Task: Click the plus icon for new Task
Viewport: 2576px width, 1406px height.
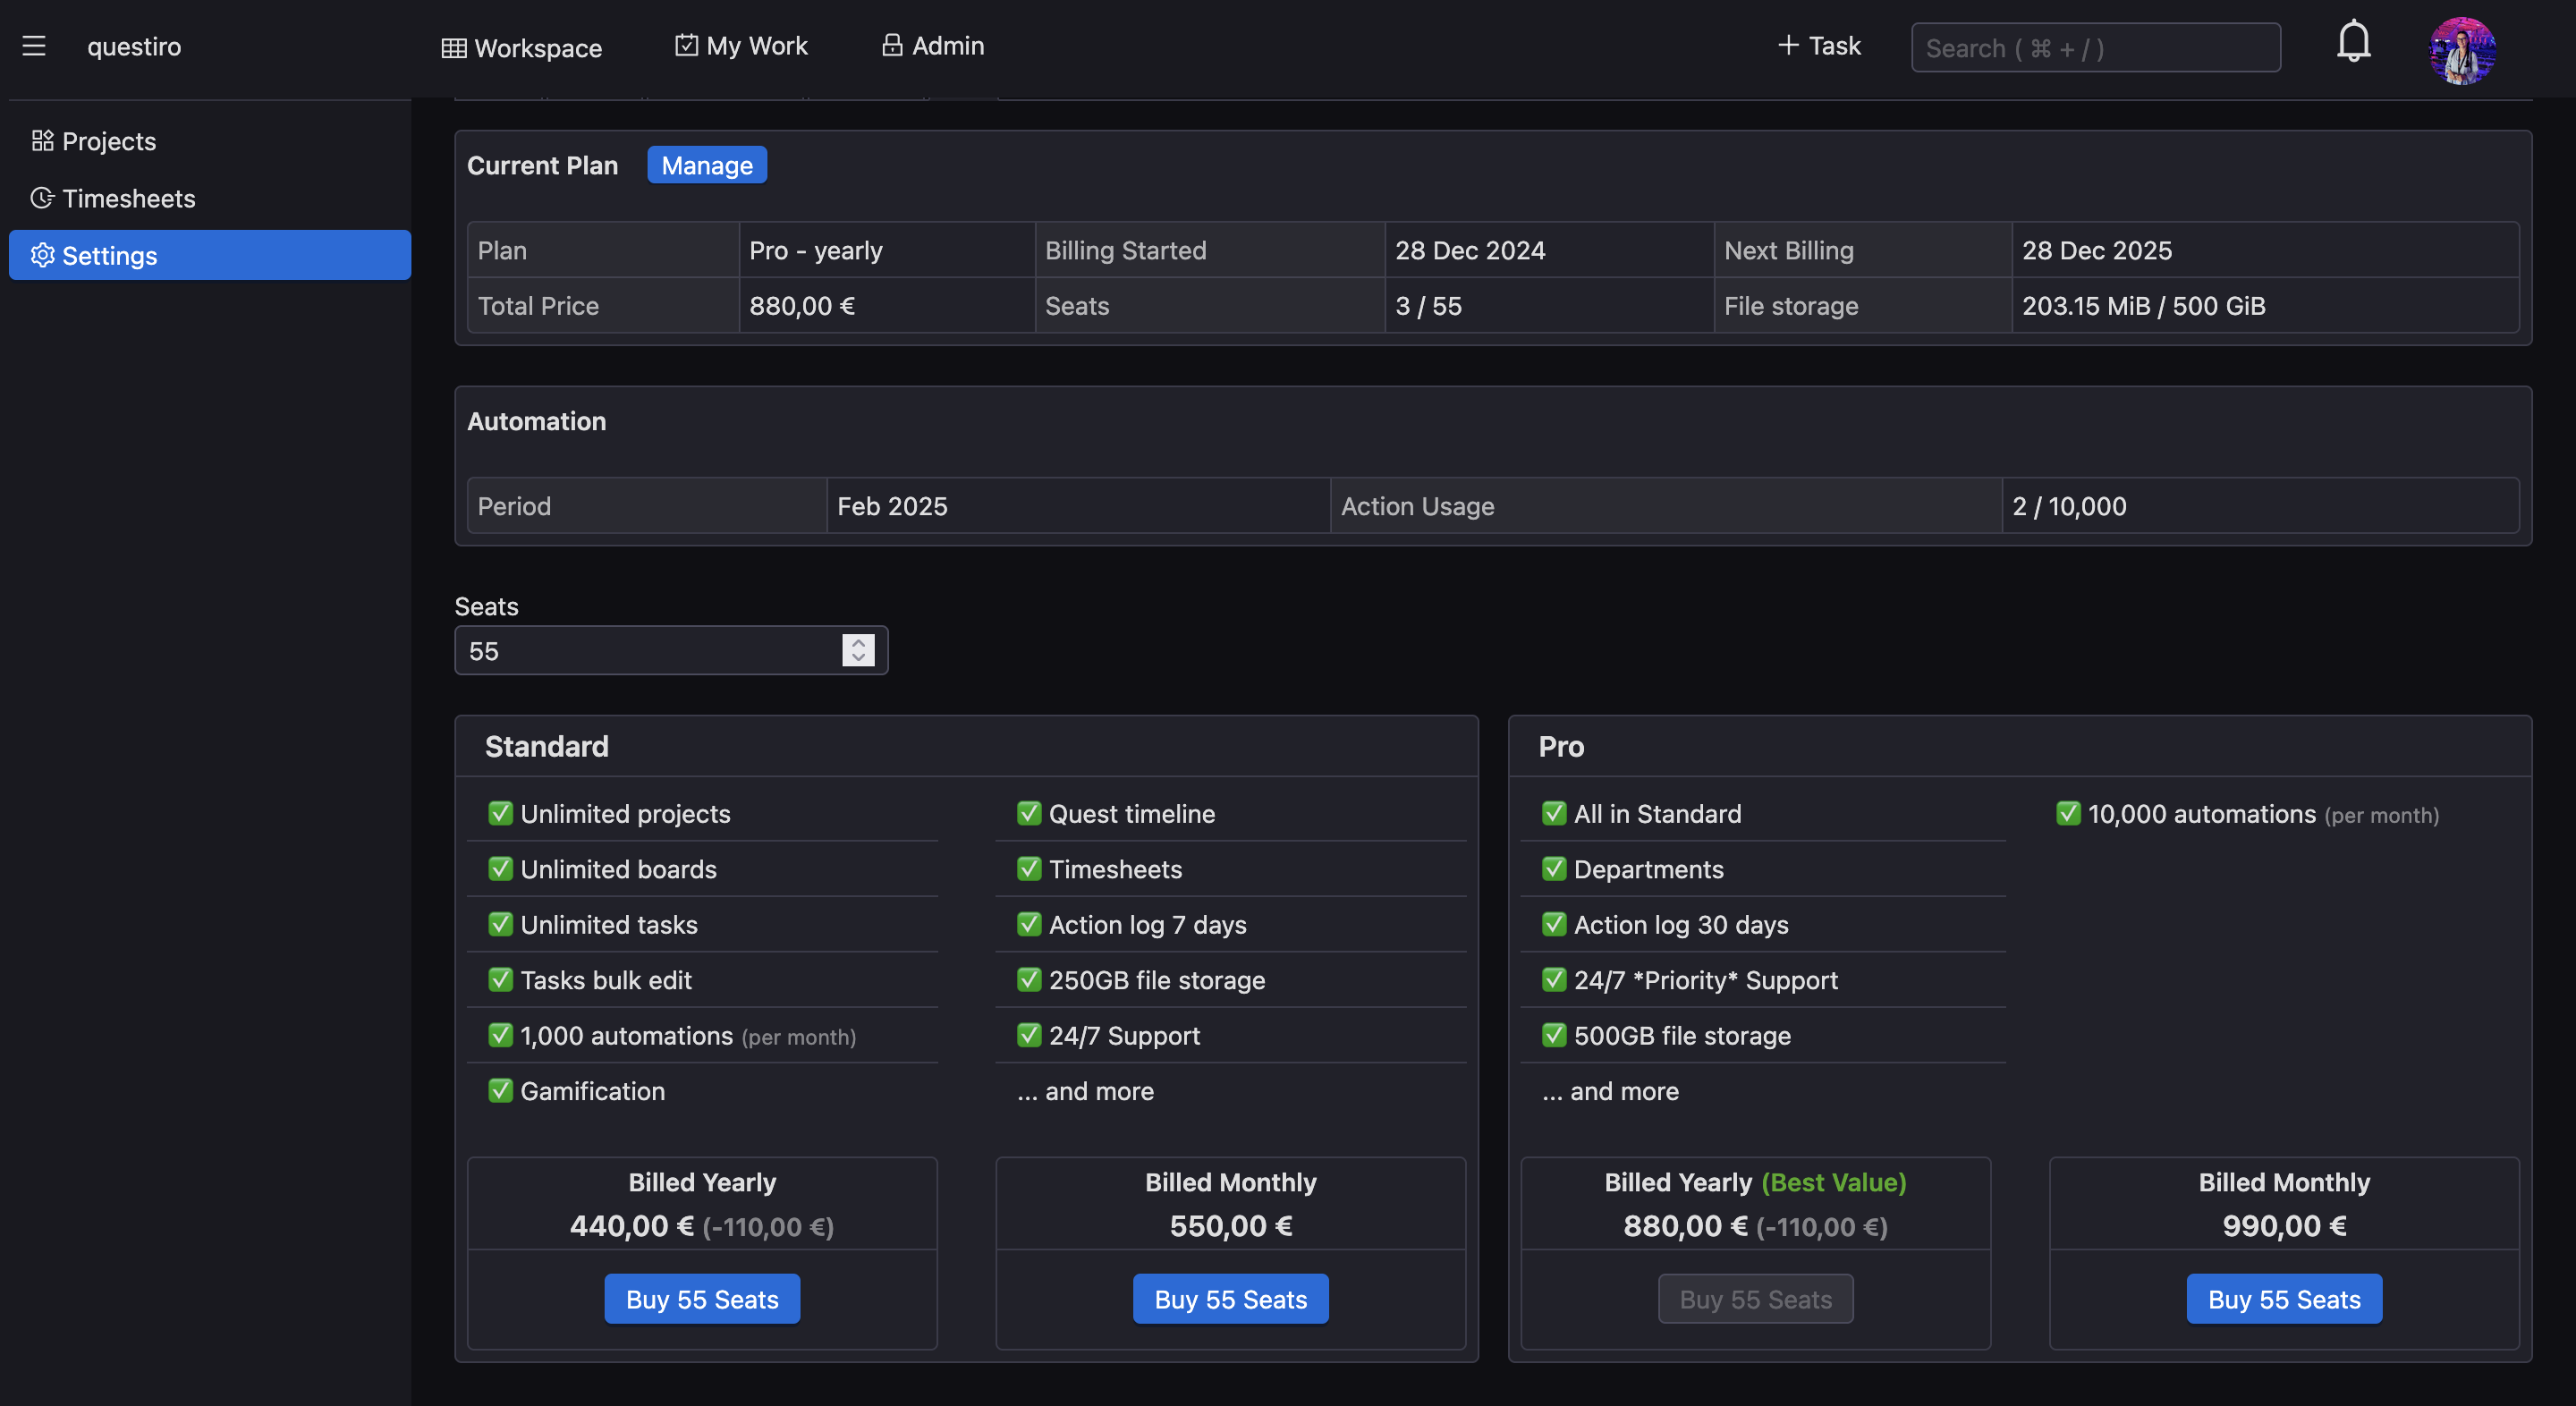Action: [x=1788, y=45]
